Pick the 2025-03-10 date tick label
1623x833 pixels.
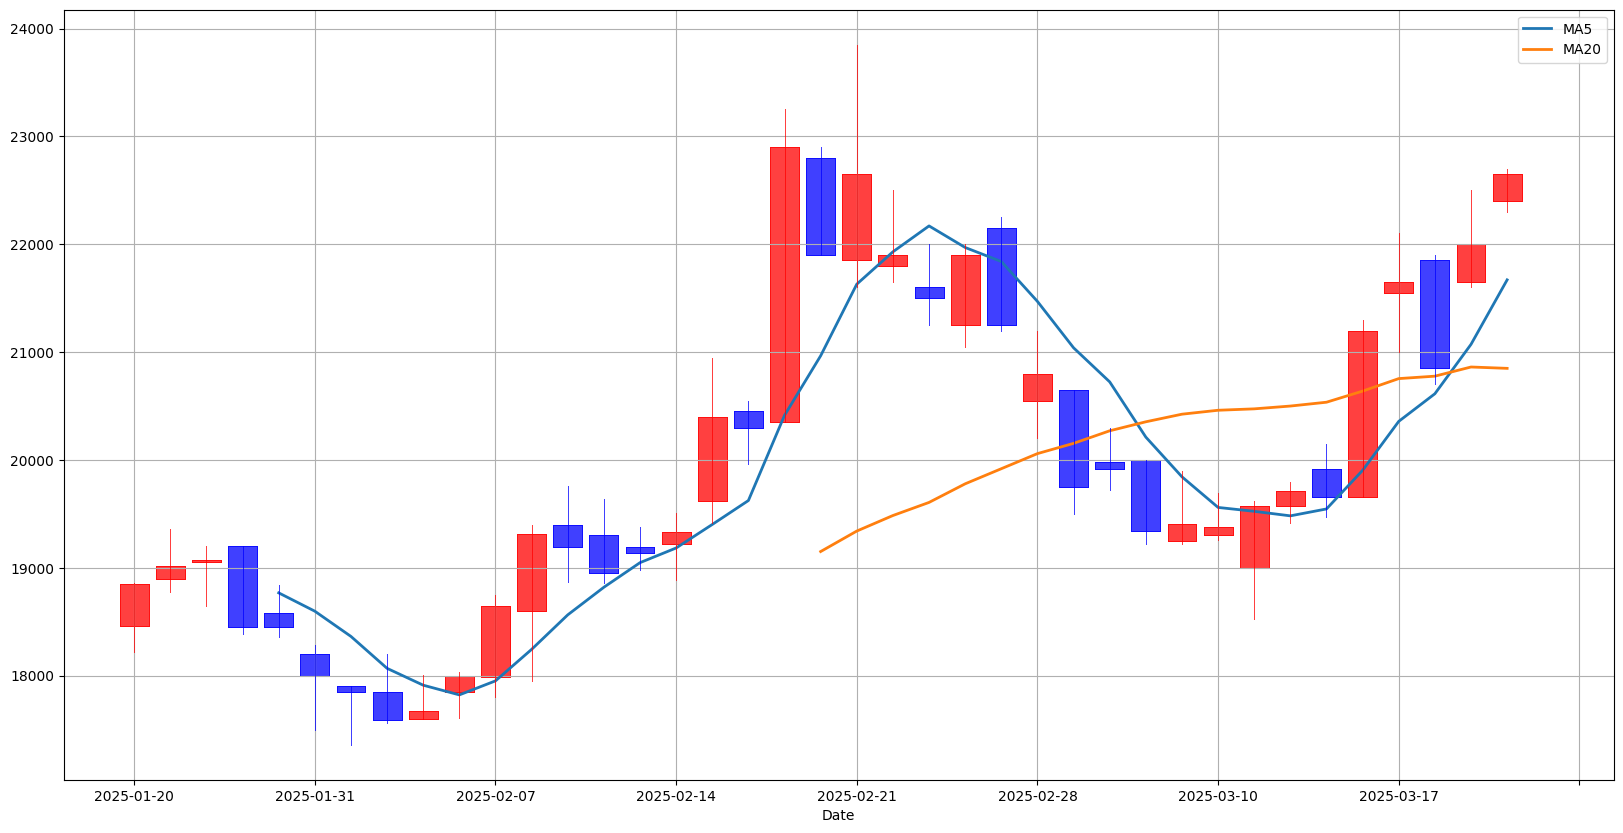point(1218,796)
